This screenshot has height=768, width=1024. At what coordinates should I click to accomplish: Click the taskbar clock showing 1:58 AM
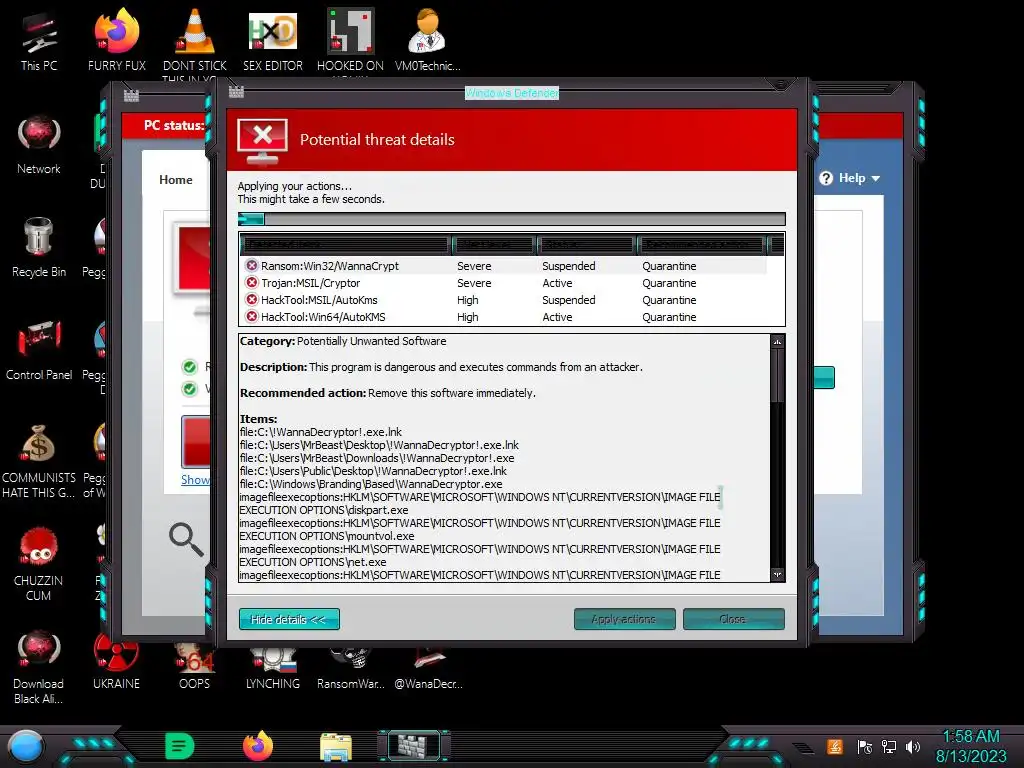(971, 746)
